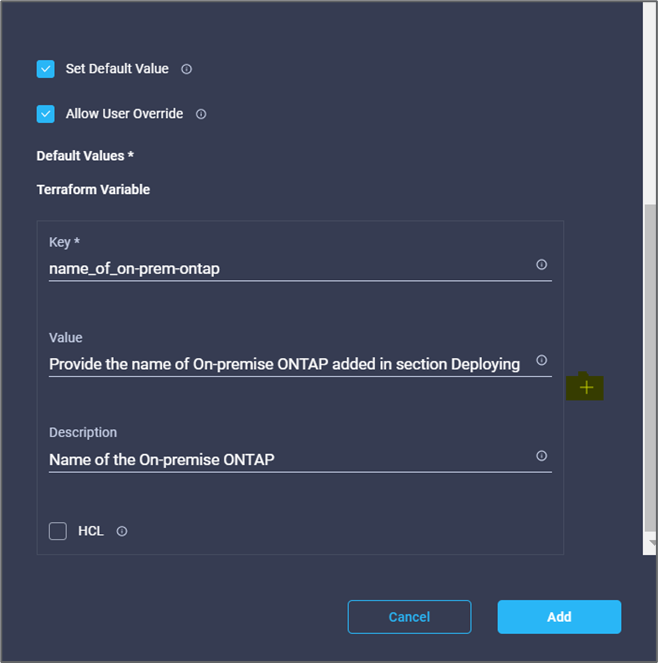Enable the HCL checkbox
Screen dimensions: 658x663
[58, 531]
